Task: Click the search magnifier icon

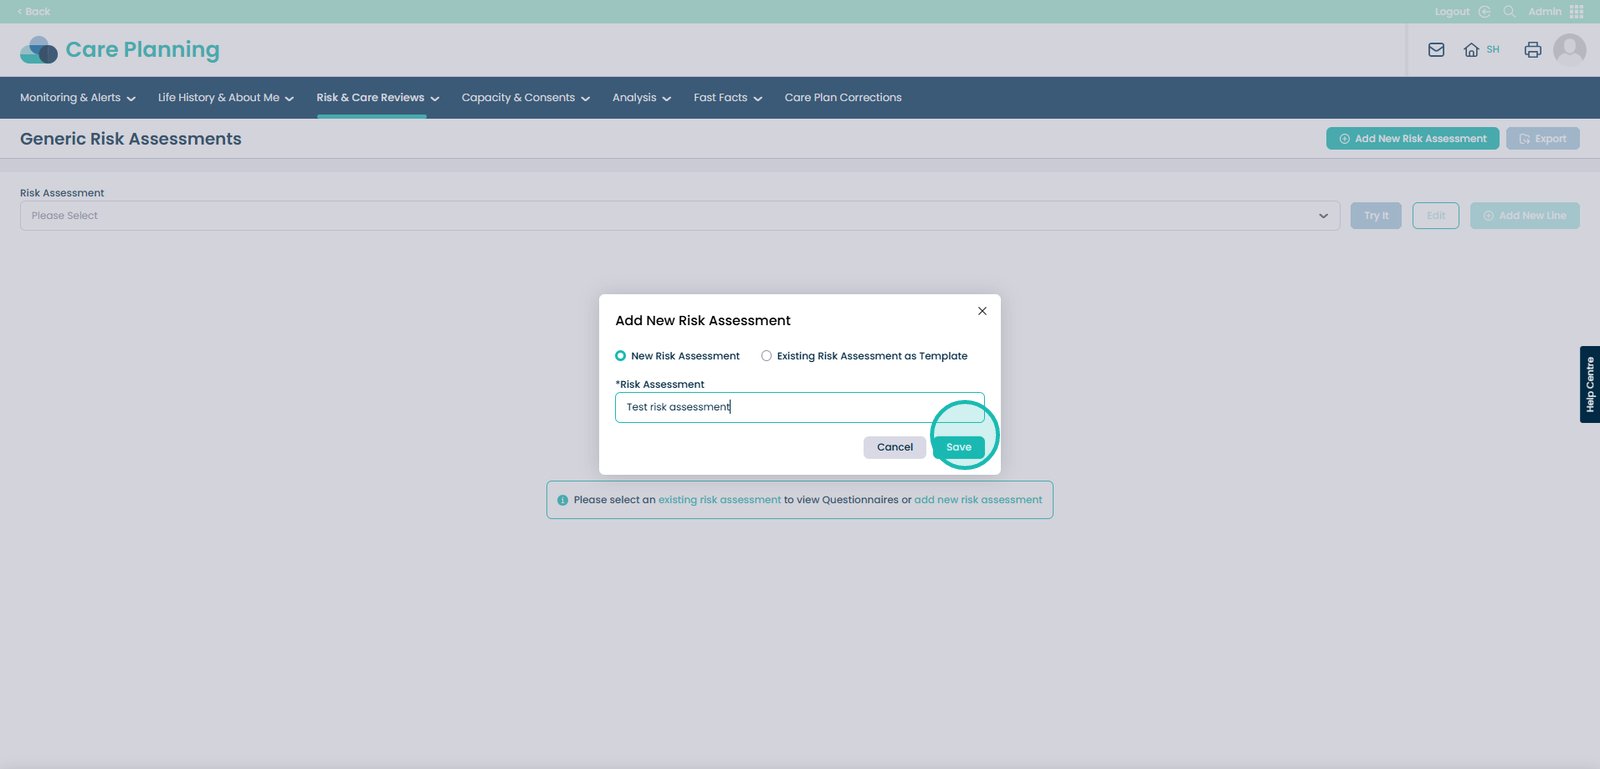Action: click(1509, 12)
